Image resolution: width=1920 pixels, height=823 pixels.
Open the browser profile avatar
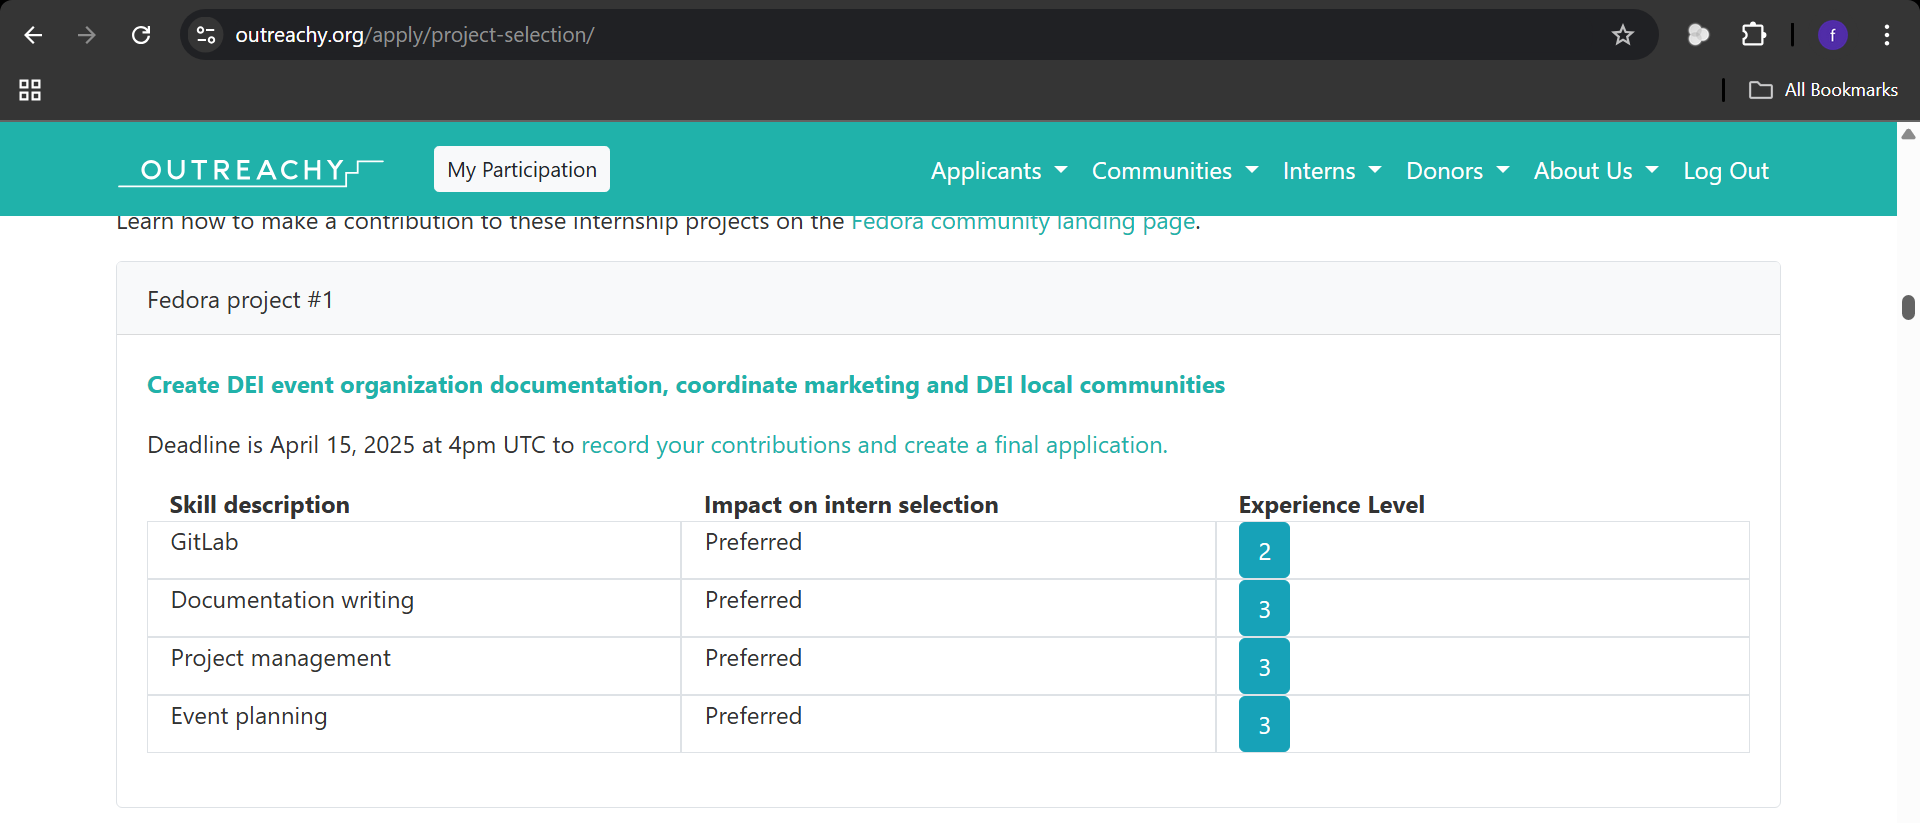pyautogui.click(x=1832, y=35)
